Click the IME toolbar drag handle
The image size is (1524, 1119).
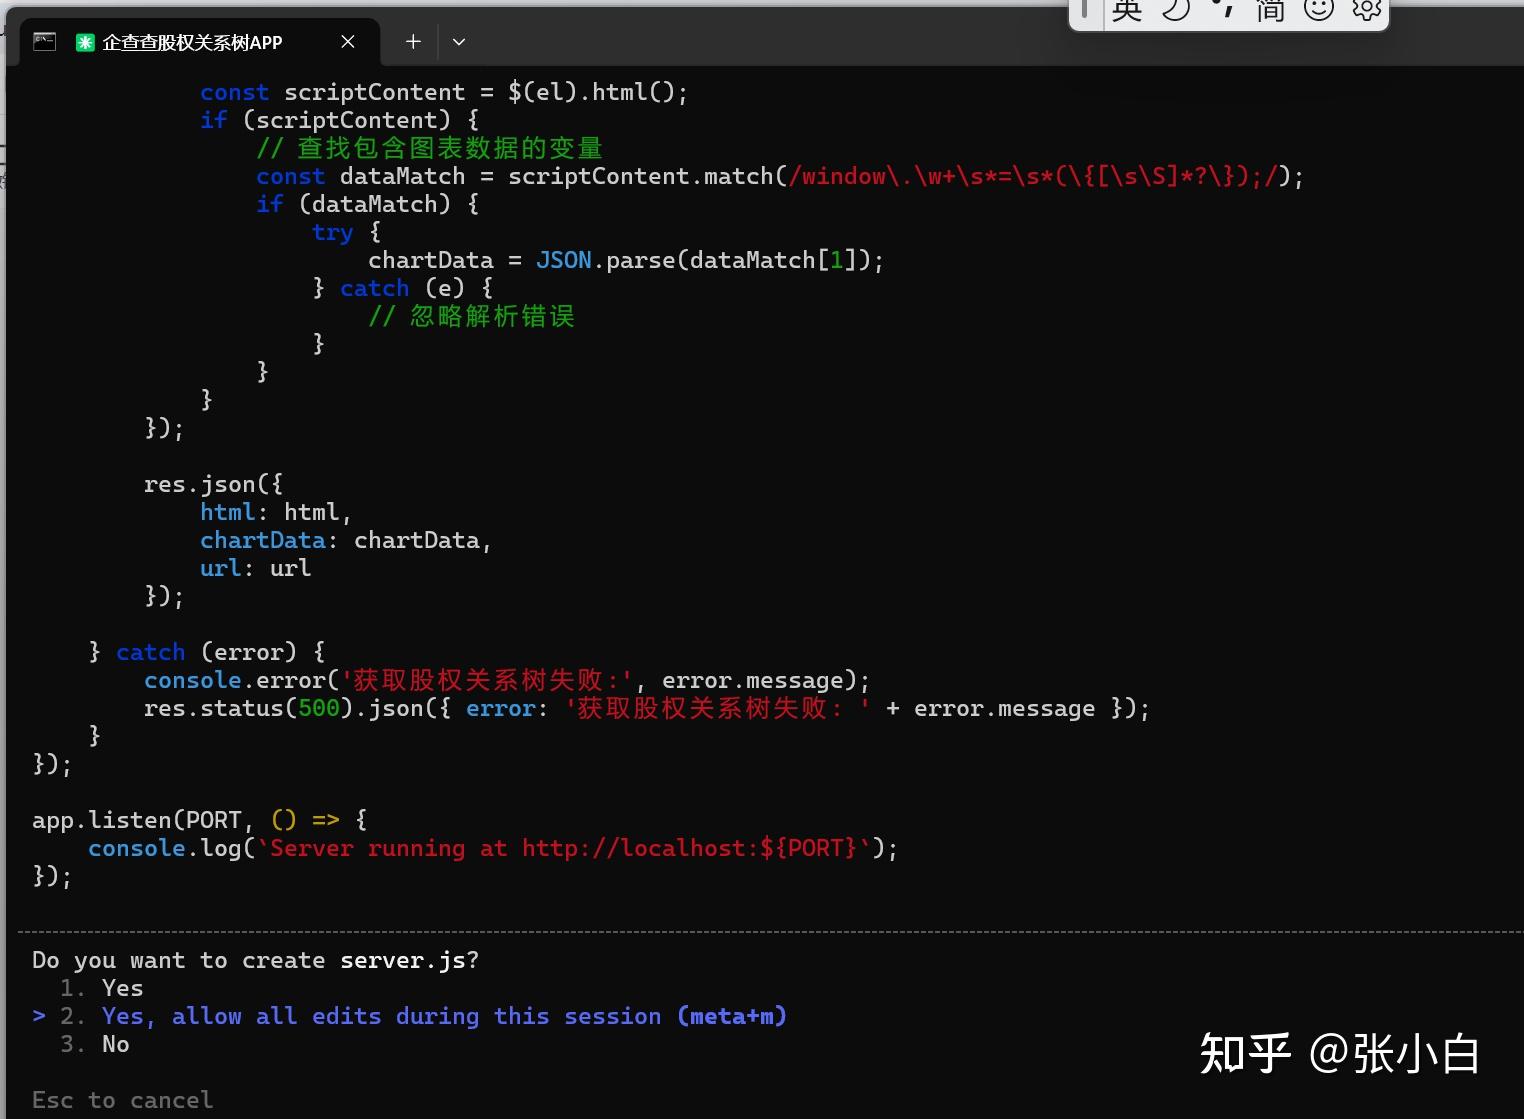pyautogui.click(x=1085, y=10)
